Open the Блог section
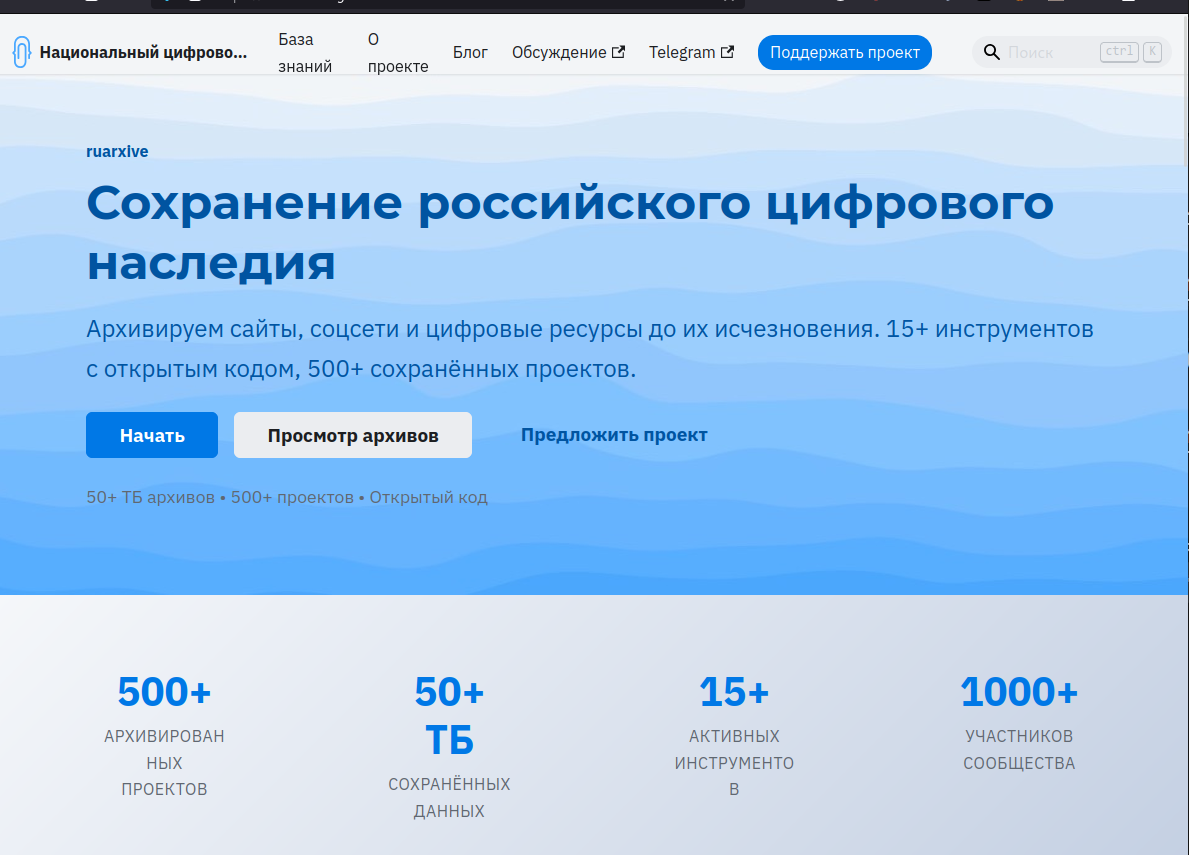This screenshot has width=1189, height=855. [470, 53]
